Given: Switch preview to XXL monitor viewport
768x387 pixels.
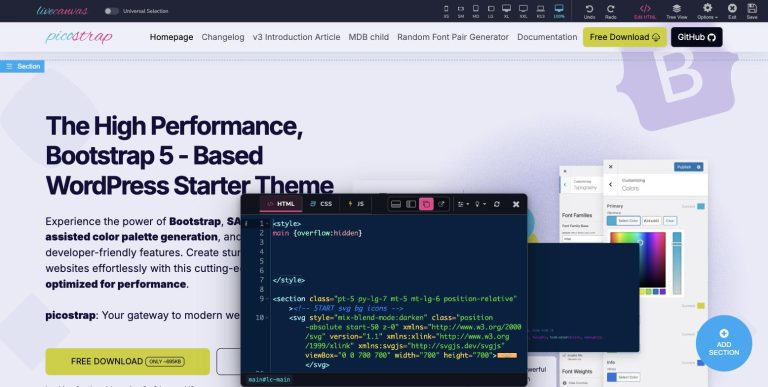Looking at the screenshot, I should coord(523,11).
